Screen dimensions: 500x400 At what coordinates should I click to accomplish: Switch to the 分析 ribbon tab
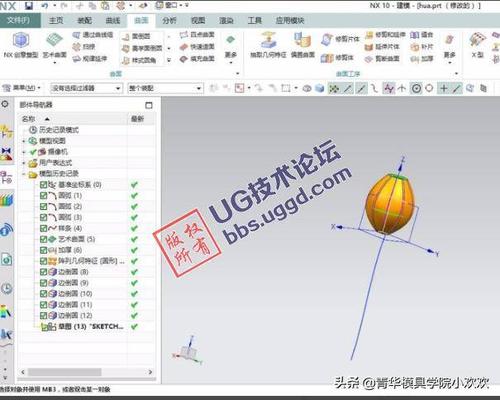point(169,21)
